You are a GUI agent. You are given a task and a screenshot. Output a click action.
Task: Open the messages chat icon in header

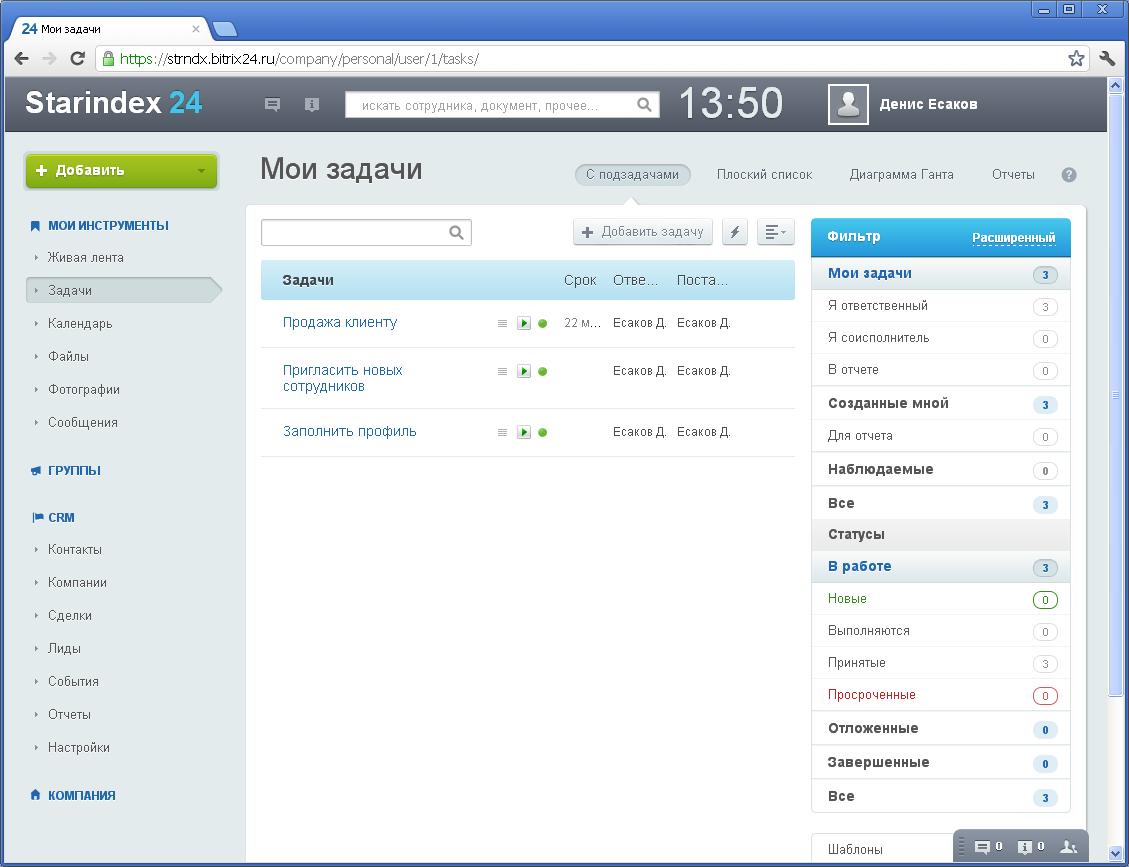(272, 104)
